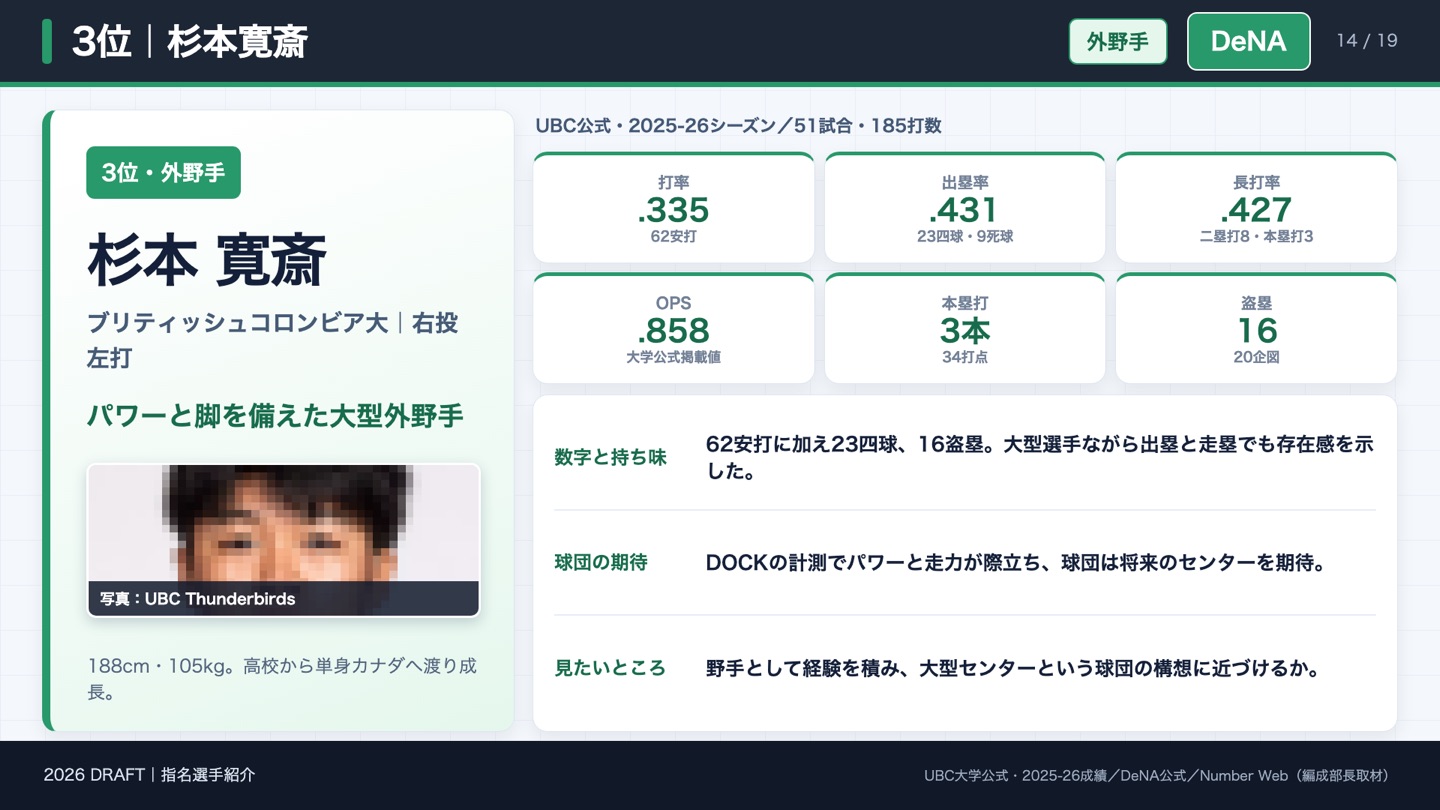The width and height of the screenshot is (1440, 810).
Task: Click the tagline パワーと脚を備えた大型外野手
Action: click(x=275, y=416)
